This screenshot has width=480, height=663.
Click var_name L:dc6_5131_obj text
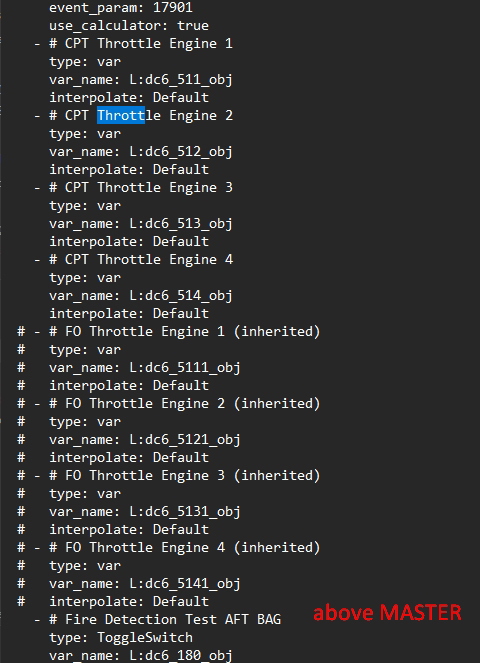point(145,512)
